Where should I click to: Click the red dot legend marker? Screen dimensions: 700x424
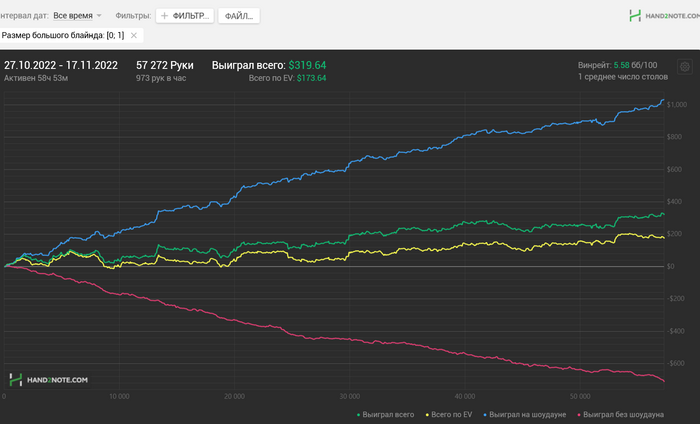click(579, 415)
